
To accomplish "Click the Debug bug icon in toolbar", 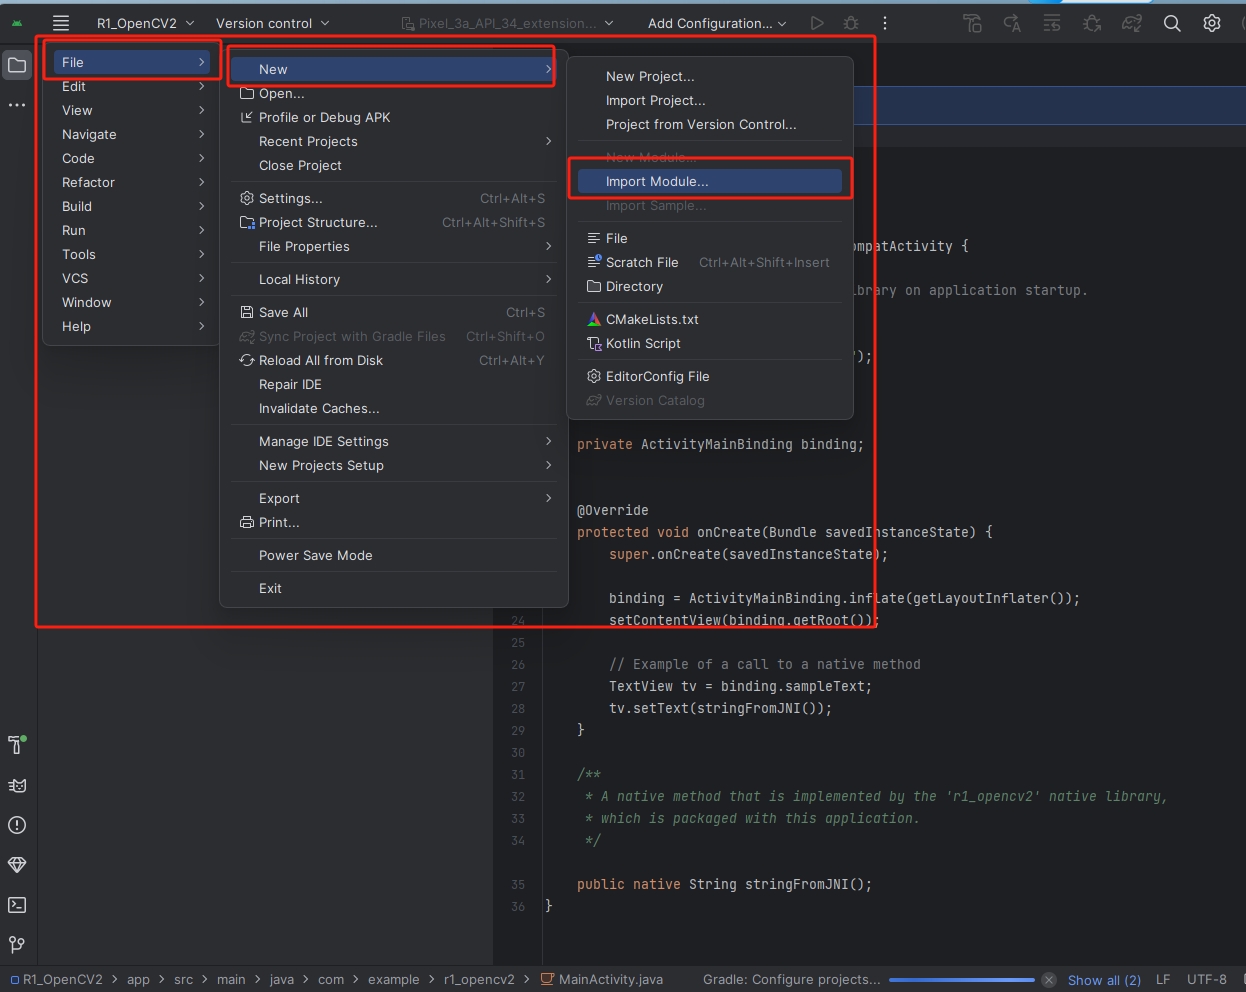I will click(x=851, y=23).
